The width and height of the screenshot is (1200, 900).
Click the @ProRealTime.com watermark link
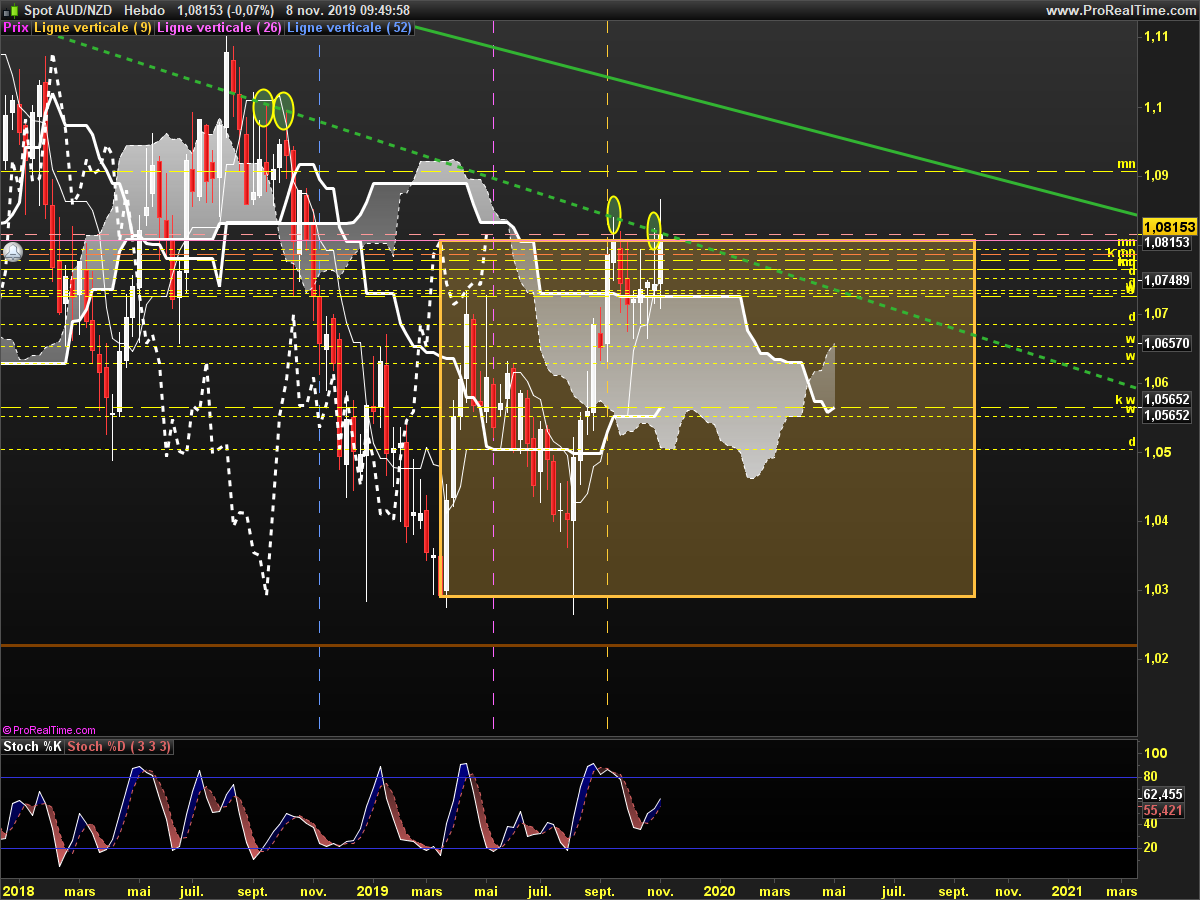coord(49,731)
